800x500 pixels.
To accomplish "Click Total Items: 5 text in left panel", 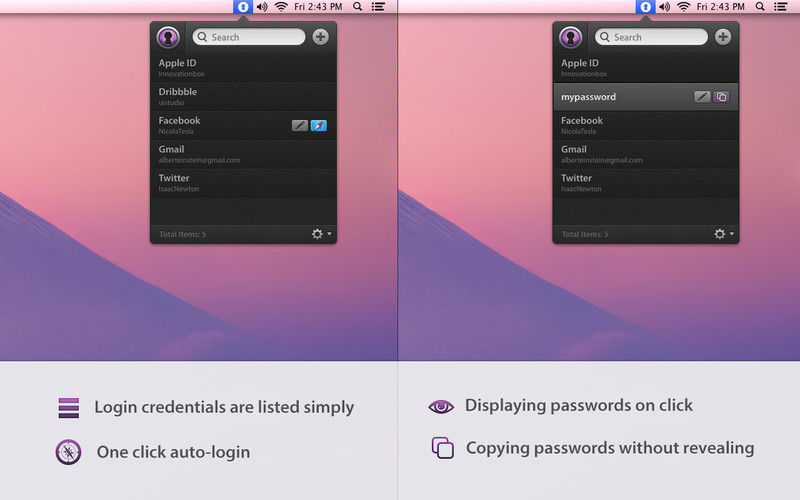I will point(183,234).
